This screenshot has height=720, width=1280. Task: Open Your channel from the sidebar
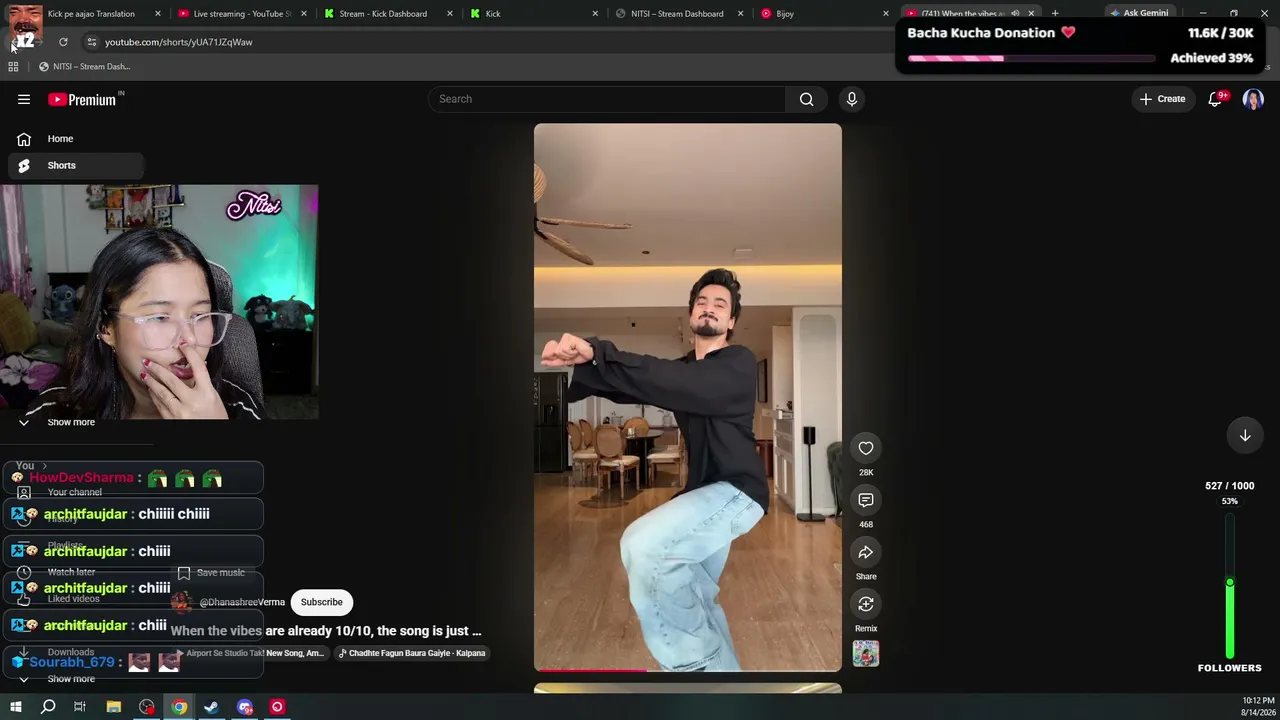click(74, 492)
